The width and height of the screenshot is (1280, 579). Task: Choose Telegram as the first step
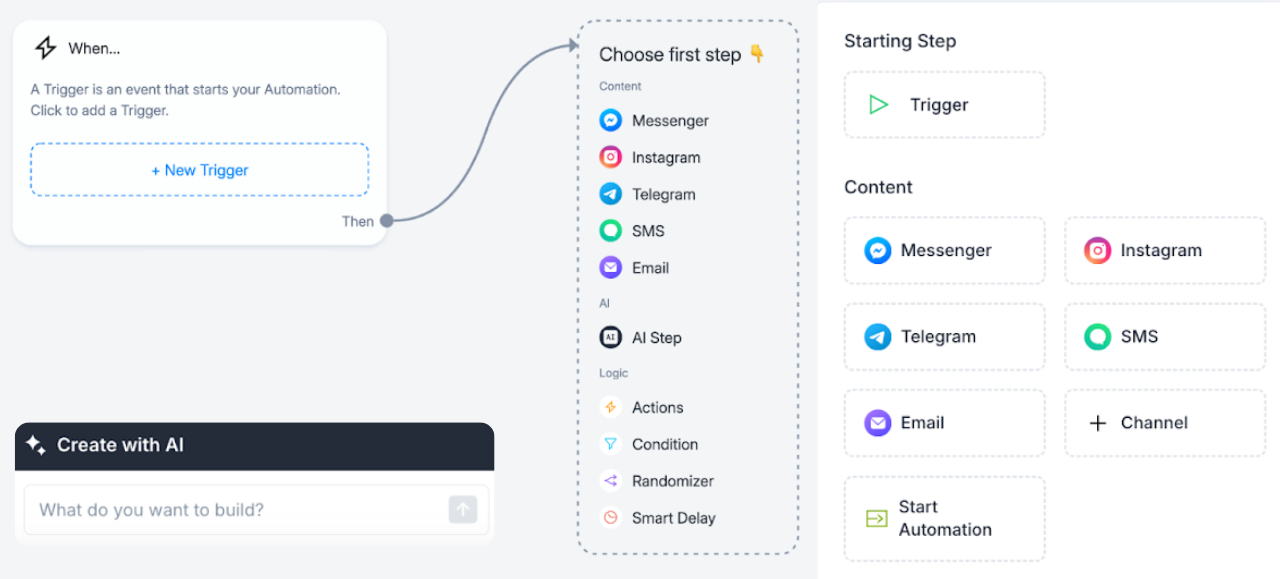pyautogui.click(x=610, y=194)
